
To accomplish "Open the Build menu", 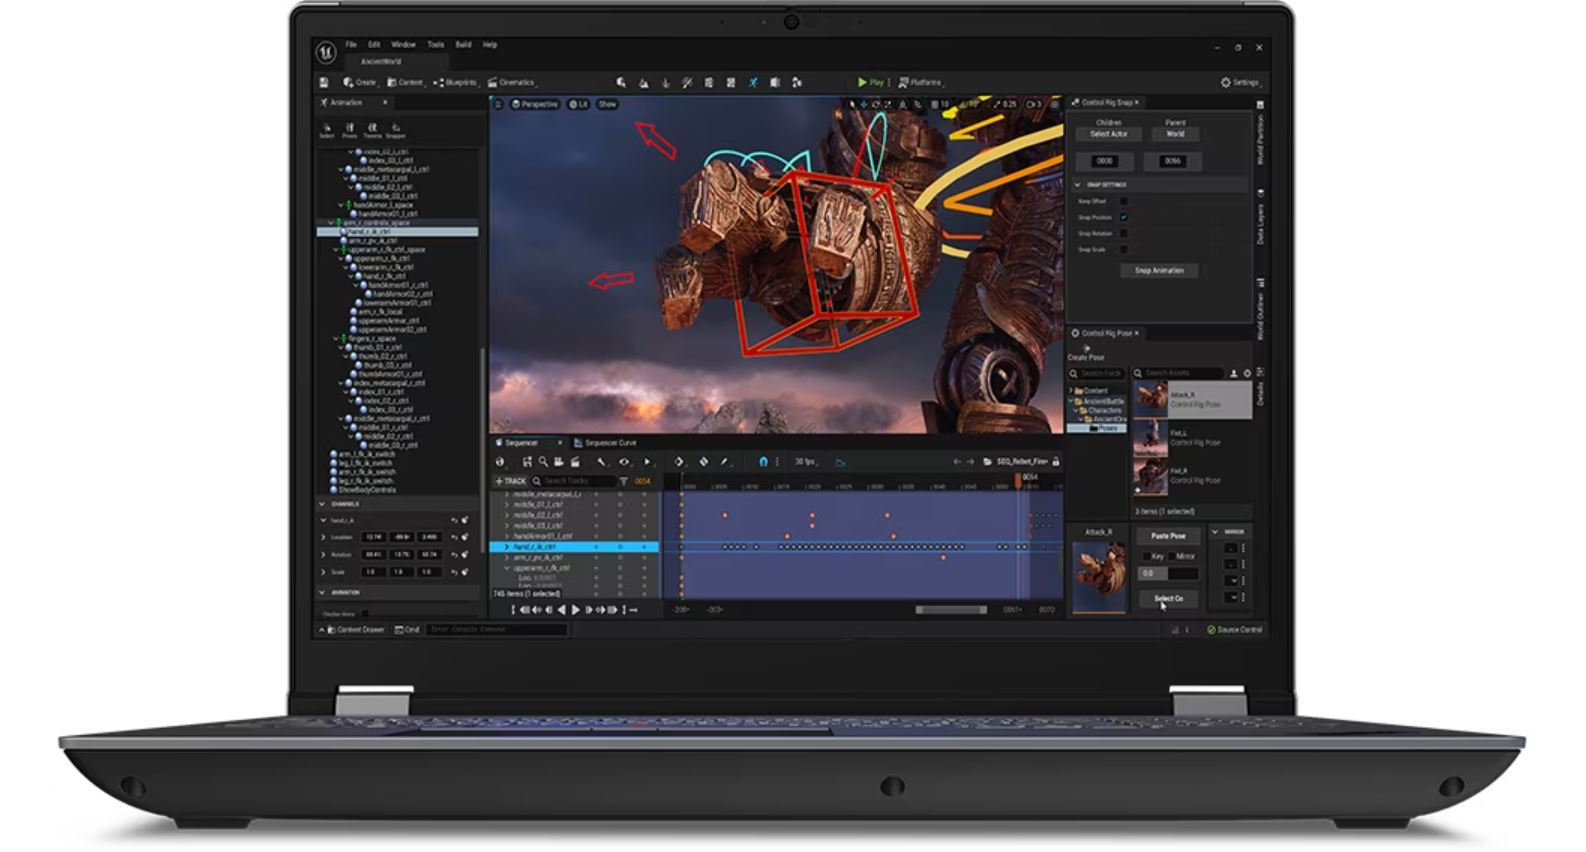I will pos(463,45).
